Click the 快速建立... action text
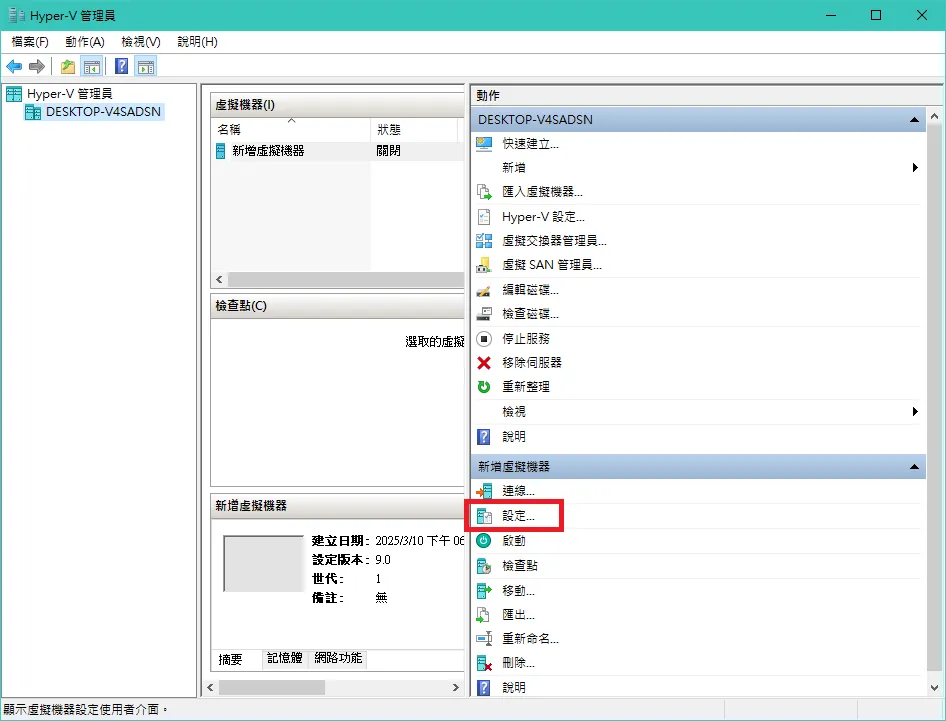The width and height of the screenshot is (946, 721). coord(530,144)
